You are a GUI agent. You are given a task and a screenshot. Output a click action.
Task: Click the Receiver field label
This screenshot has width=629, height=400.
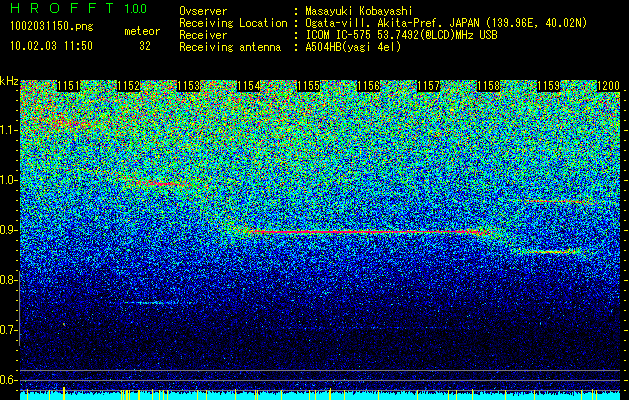[x=203, y=35]
